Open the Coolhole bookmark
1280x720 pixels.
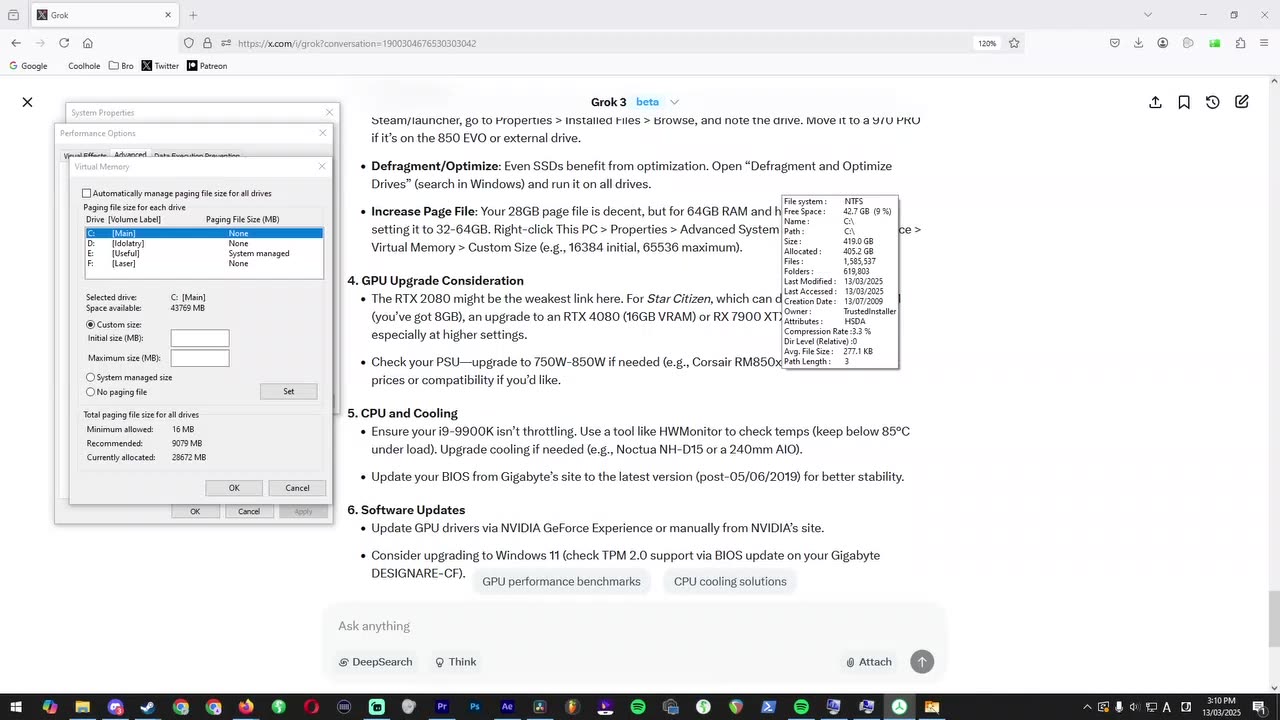(84, 66)
